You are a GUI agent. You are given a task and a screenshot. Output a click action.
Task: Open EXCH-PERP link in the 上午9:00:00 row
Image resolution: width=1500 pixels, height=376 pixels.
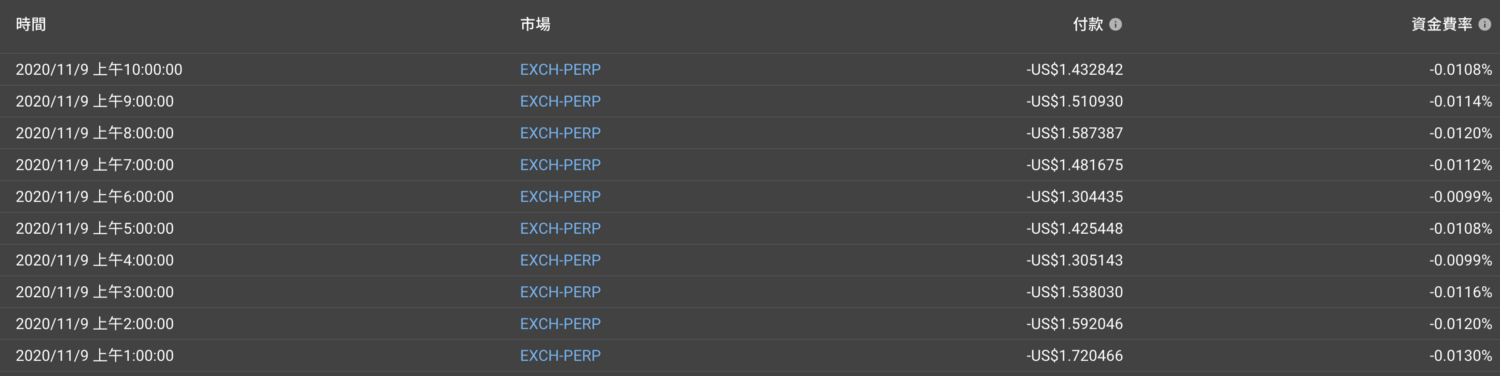pyautogui.click(x=560, y=101)
